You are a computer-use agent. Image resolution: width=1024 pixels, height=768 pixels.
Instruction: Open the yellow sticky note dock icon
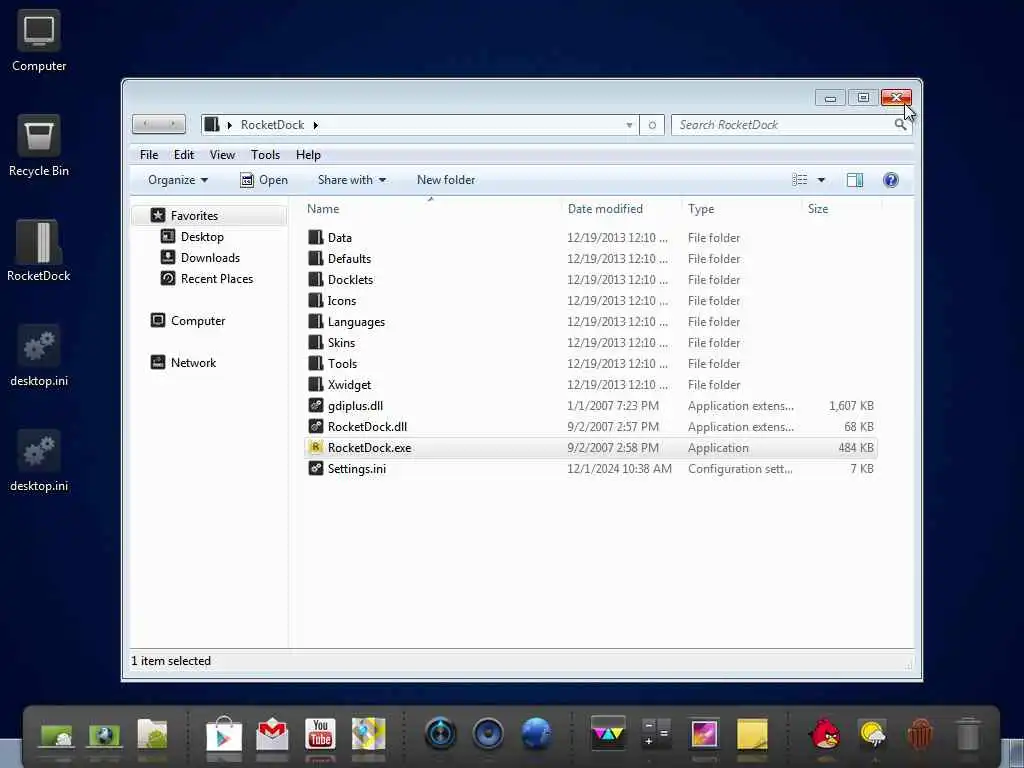tap(752, 733)
